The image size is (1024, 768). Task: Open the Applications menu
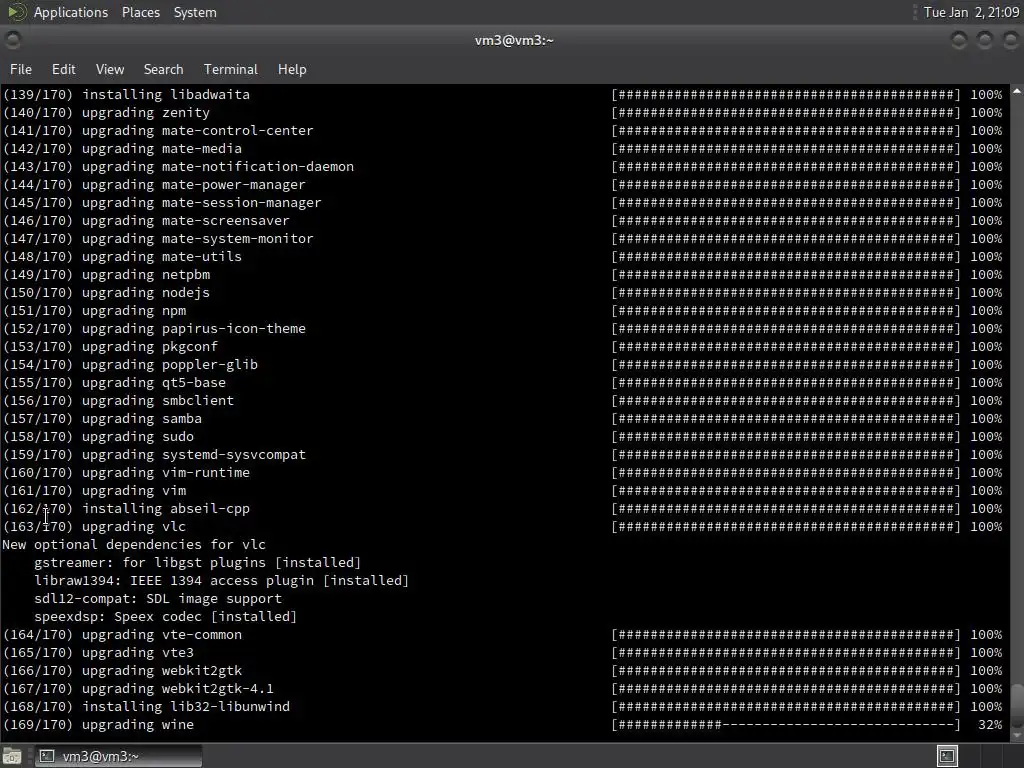tap(71, 12)
